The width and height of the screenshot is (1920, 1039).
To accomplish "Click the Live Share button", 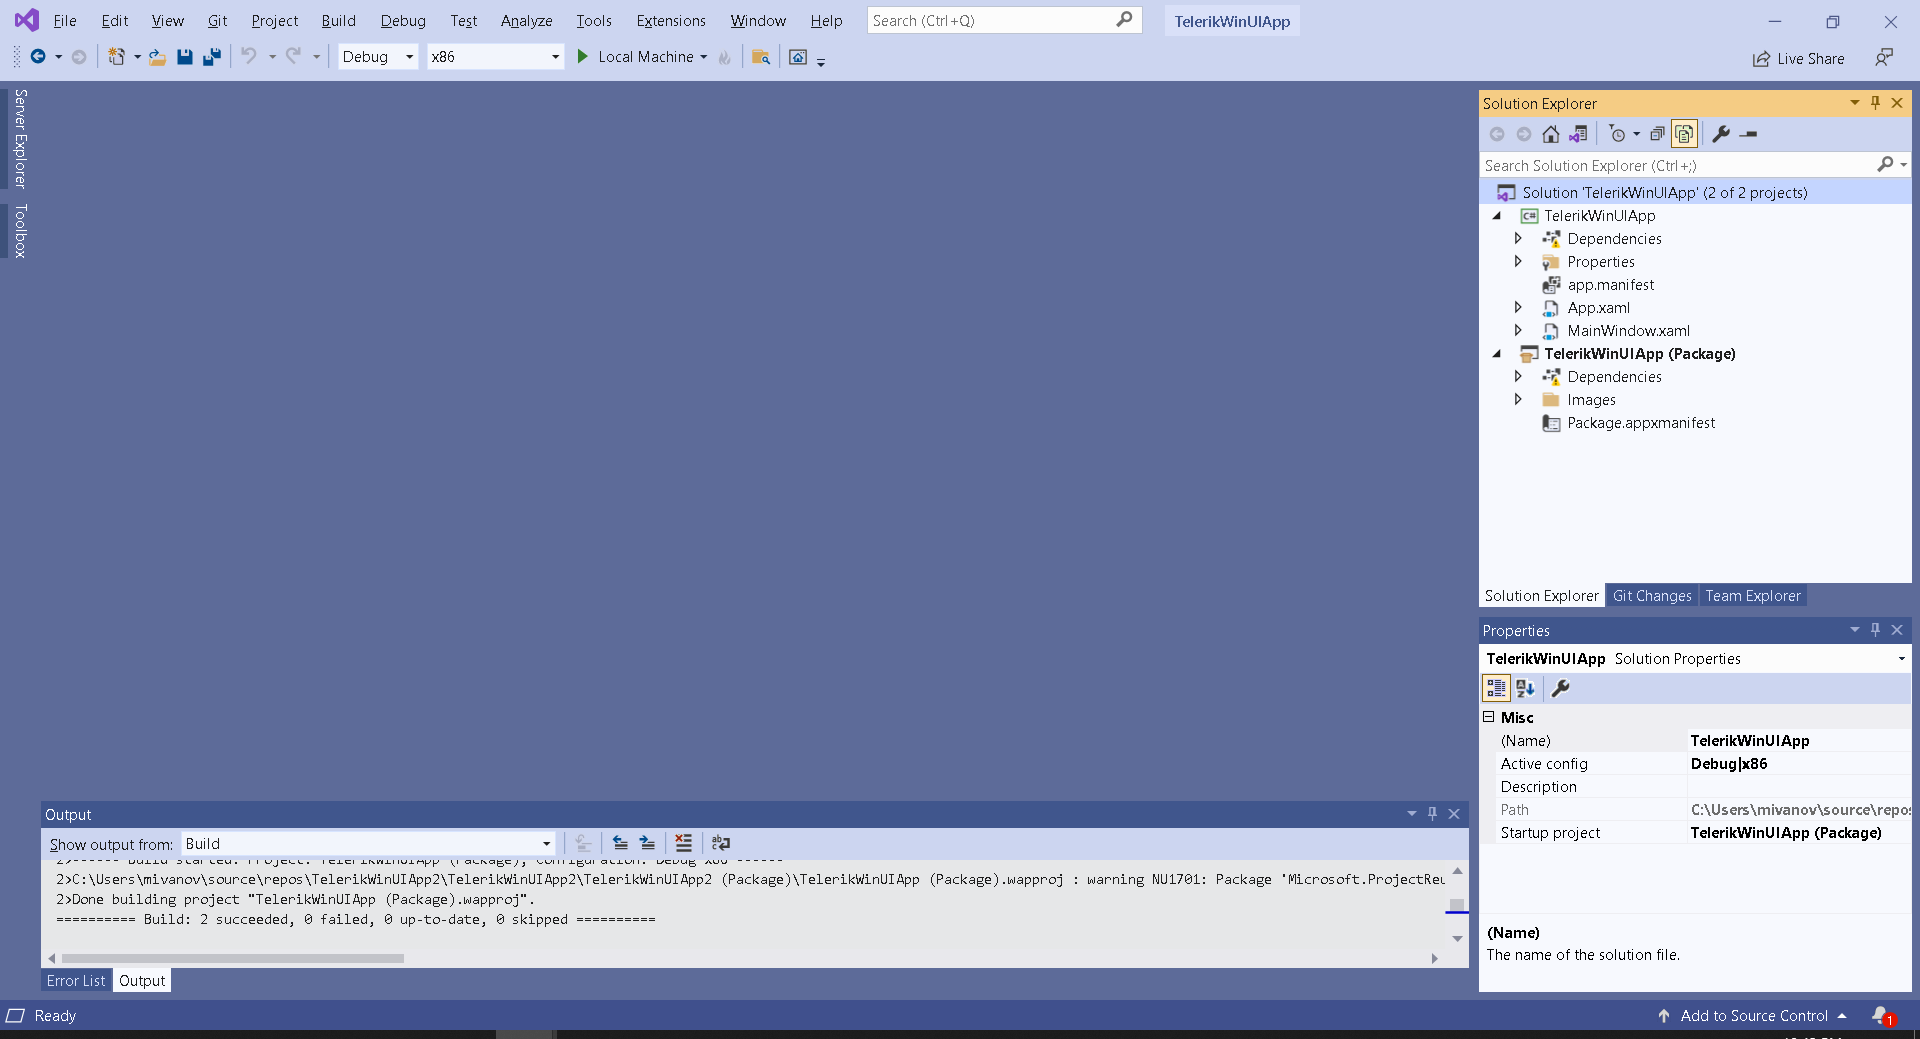I will click(1798, 58).
